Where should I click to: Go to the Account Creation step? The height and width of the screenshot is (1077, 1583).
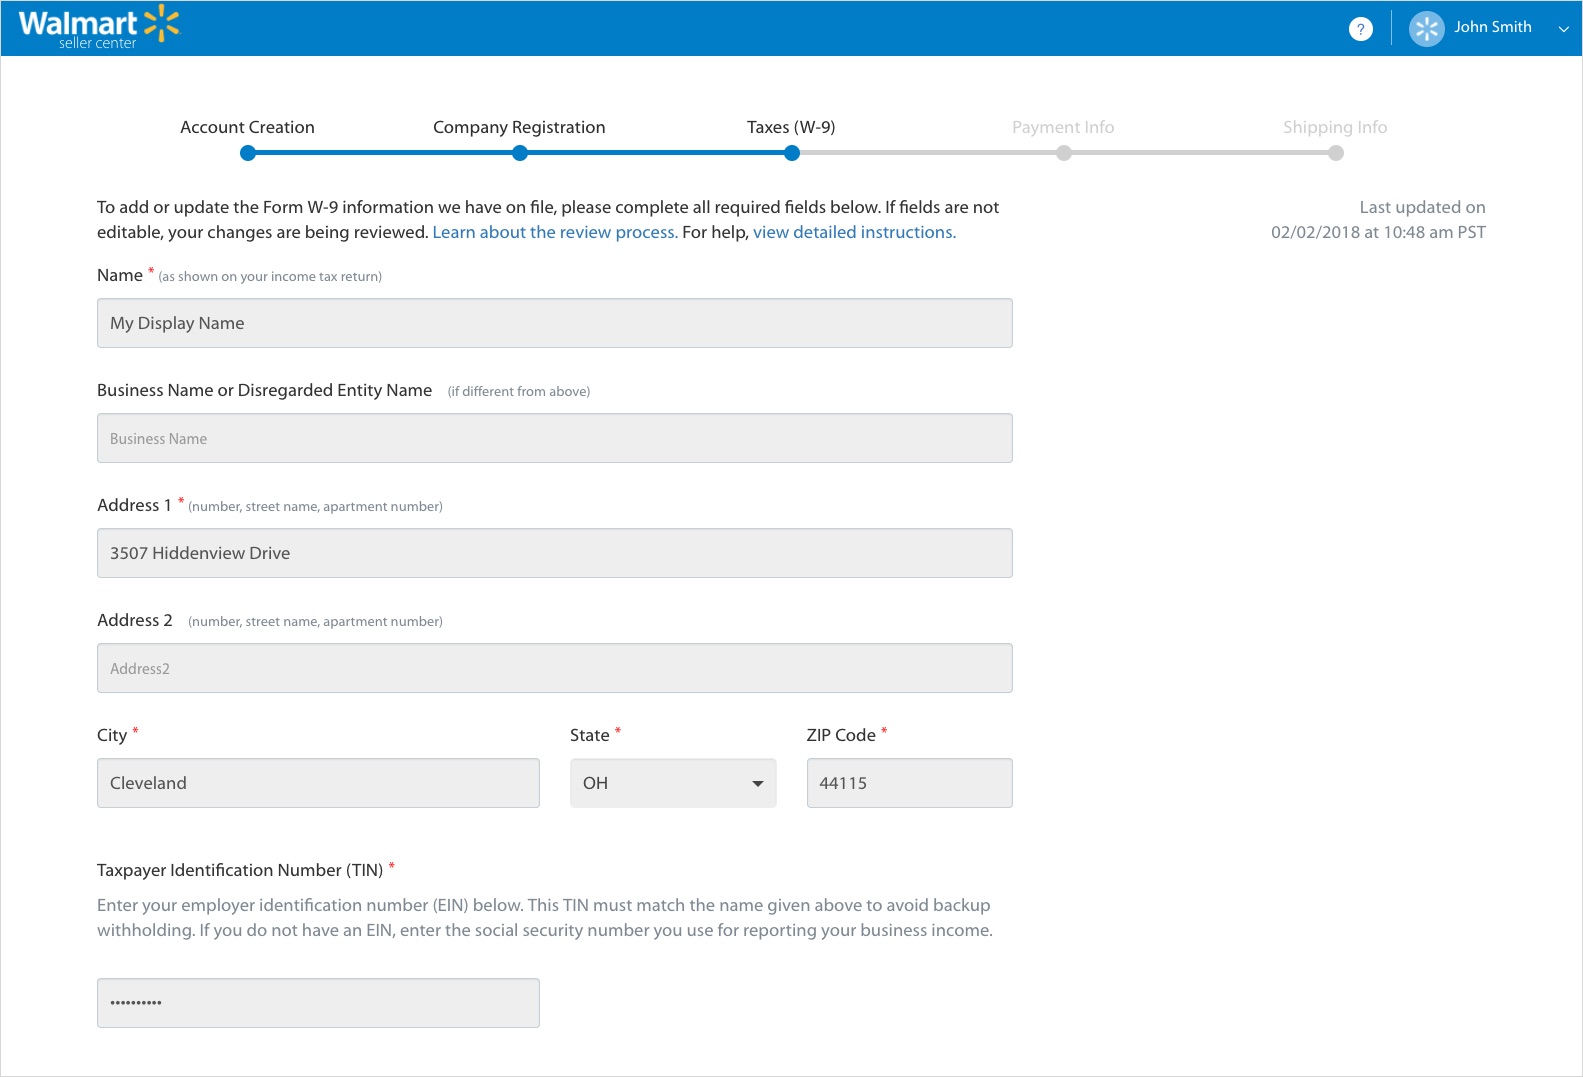247,127
